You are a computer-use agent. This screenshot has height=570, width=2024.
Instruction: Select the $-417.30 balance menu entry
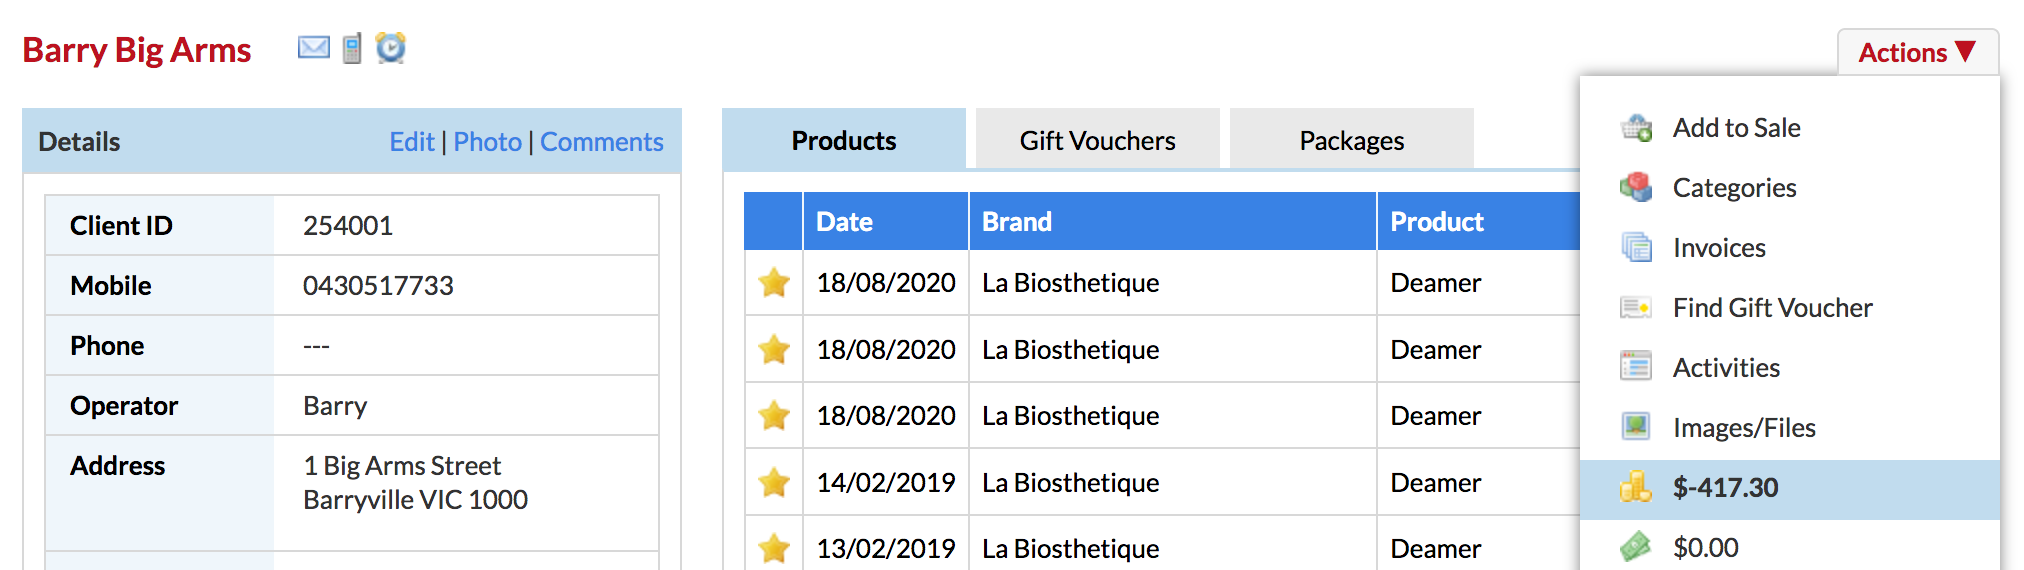pyautogui.click(x=1790, y=489)
